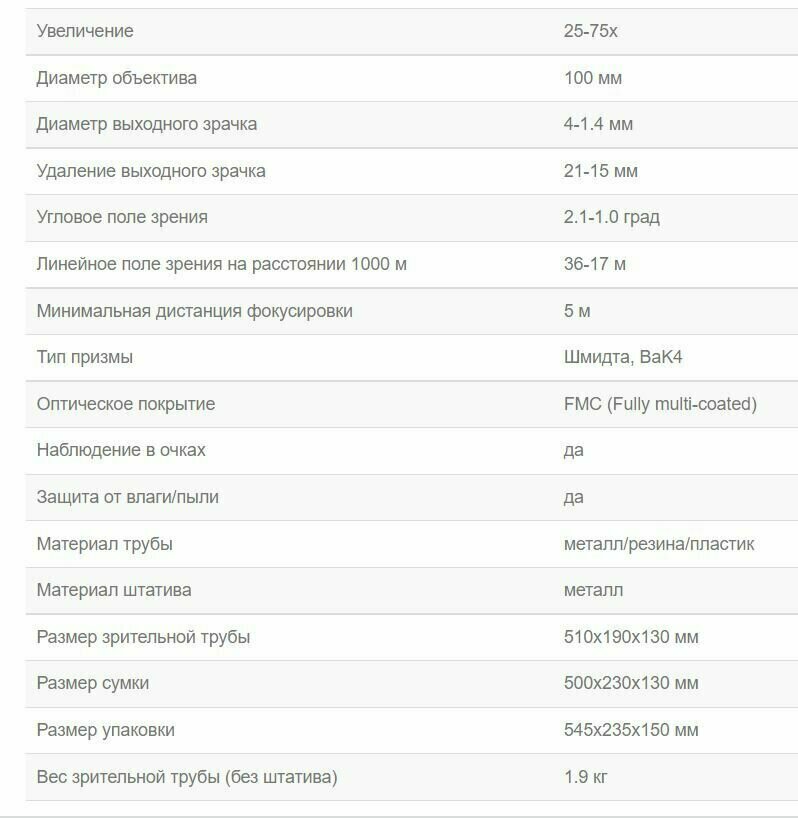Select the 2.1-1.0 град value
The width and height of the screenshot is (798, 818).
coord(612,217)
